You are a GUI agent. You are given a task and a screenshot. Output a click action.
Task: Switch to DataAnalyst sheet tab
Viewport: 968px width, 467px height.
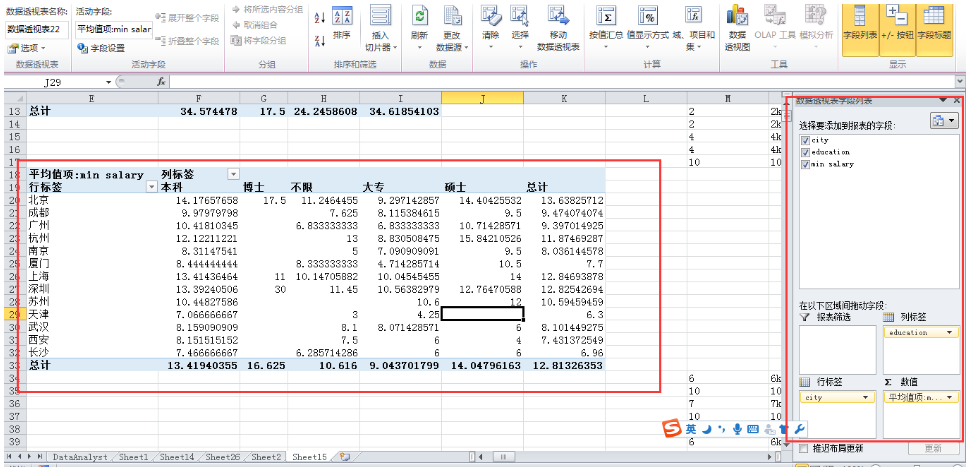coord(80,457)
